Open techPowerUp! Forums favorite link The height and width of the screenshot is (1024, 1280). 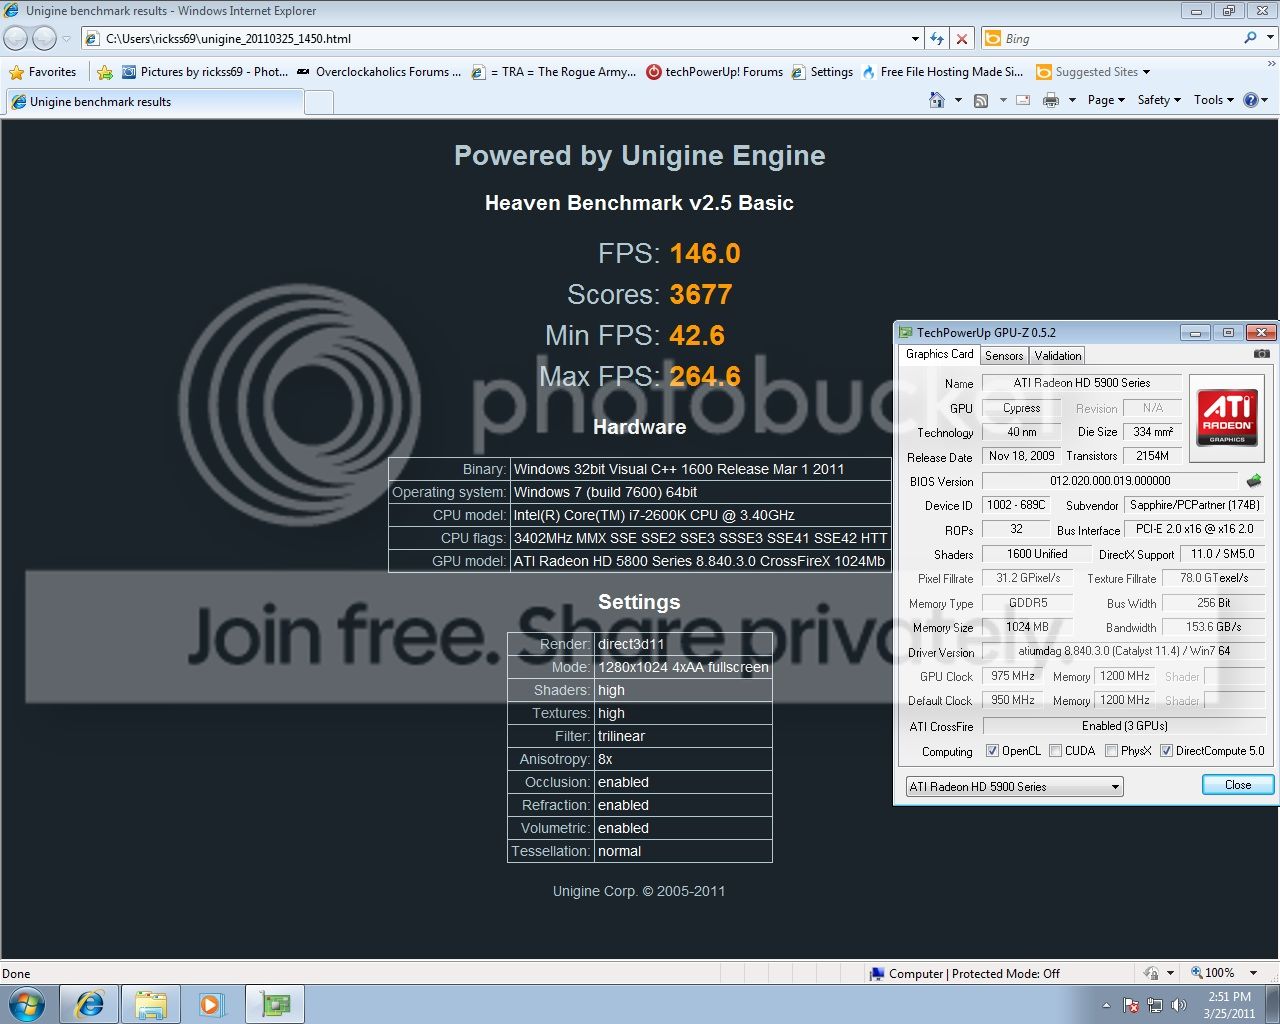tap(715, 72)
